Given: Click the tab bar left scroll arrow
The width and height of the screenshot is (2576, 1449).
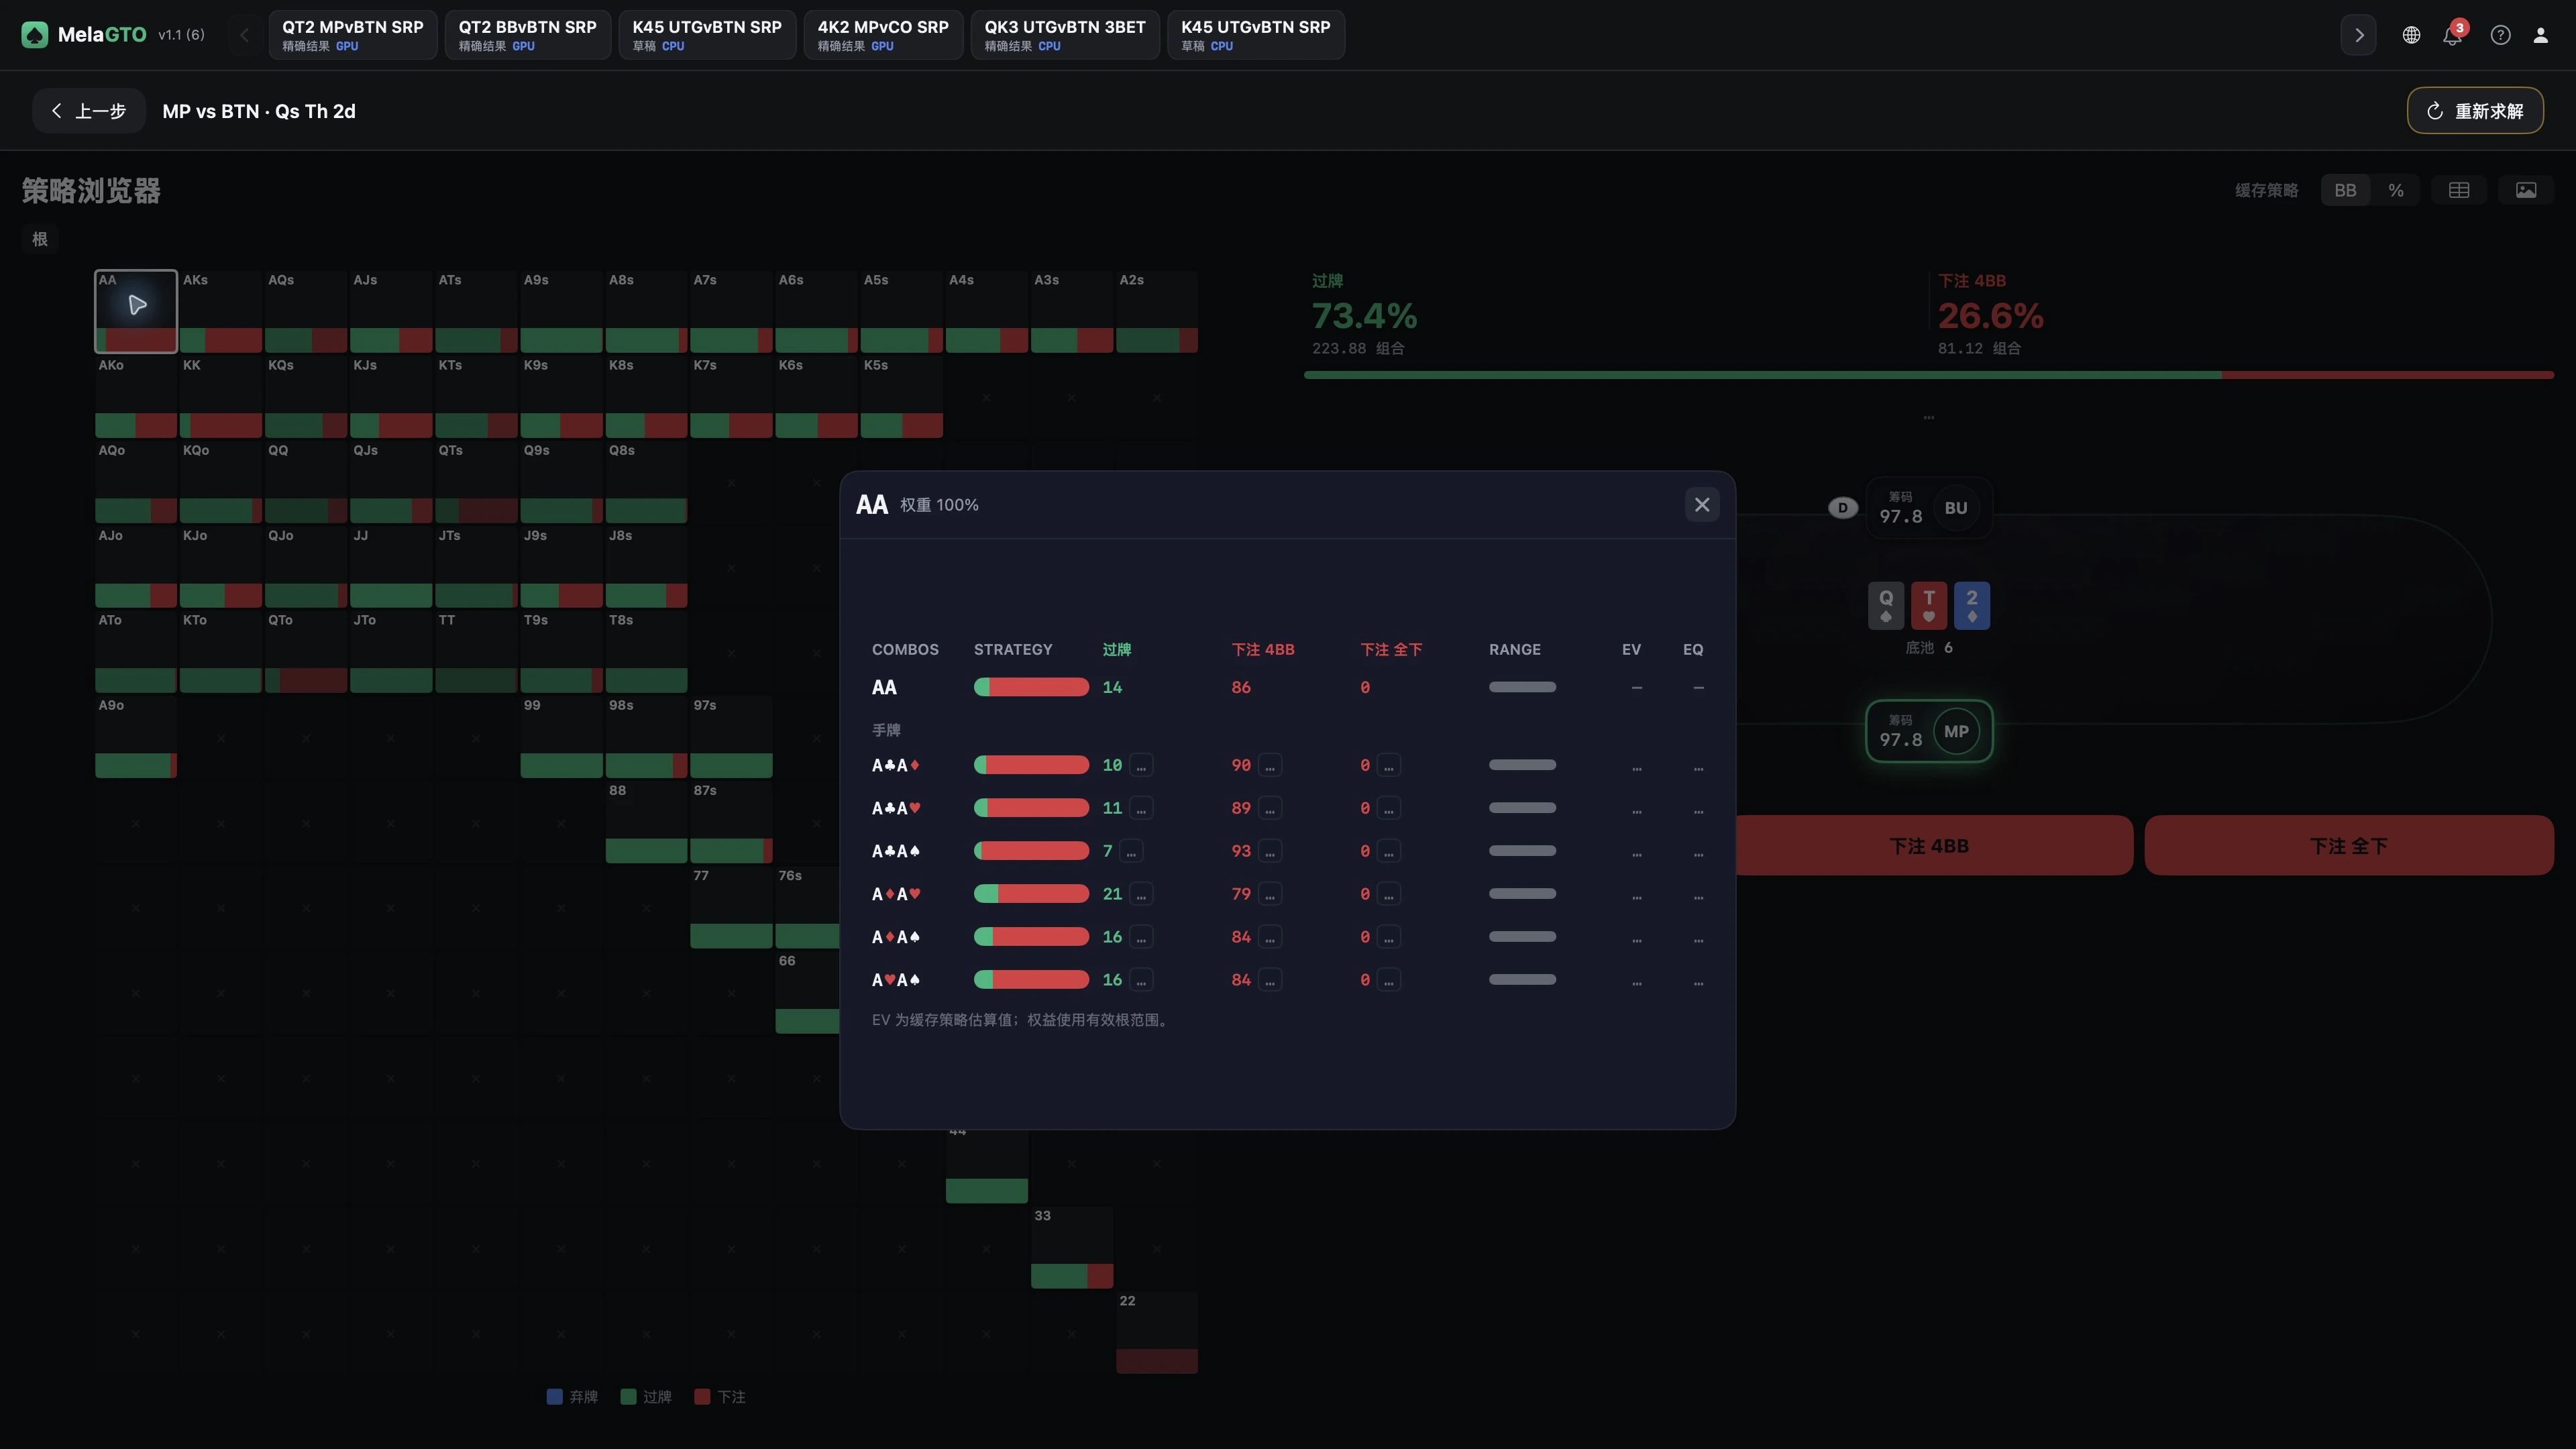Looking at the screenshot, I should [244, 35].
